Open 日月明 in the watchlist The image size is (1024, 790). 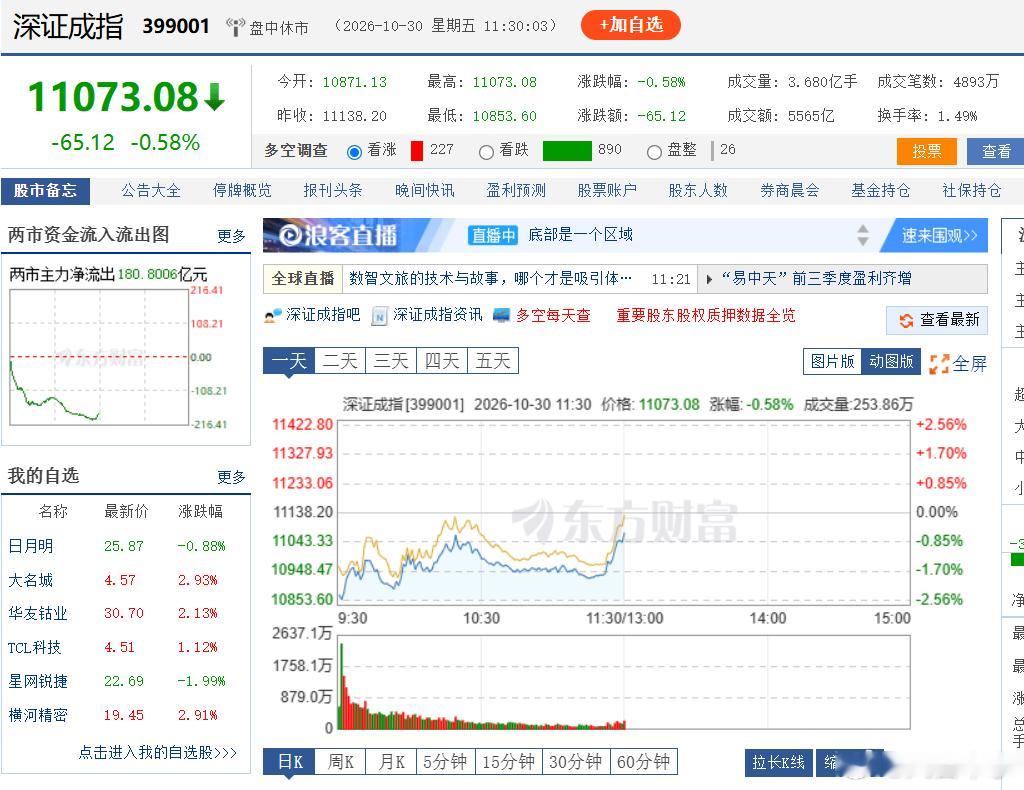click(31, 546)
